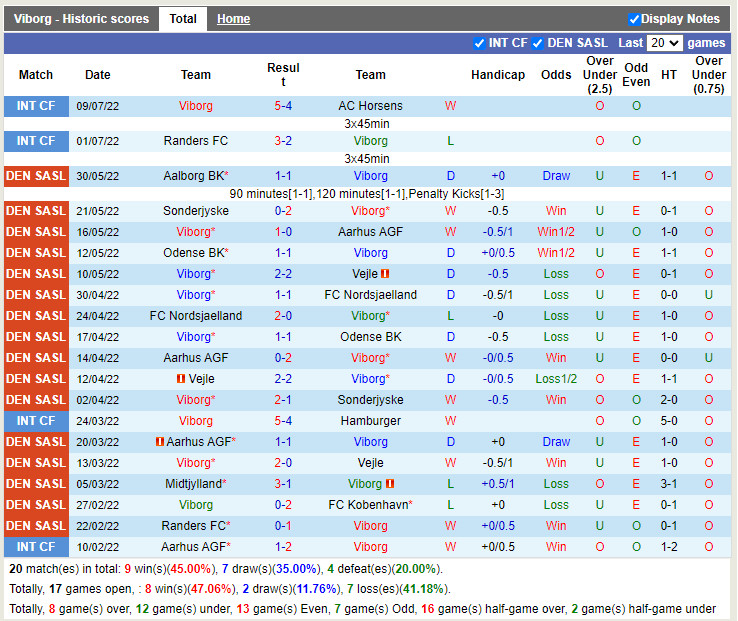Open the FC Kobenhavn team link

pyautogui.click(x=369, y=505)
